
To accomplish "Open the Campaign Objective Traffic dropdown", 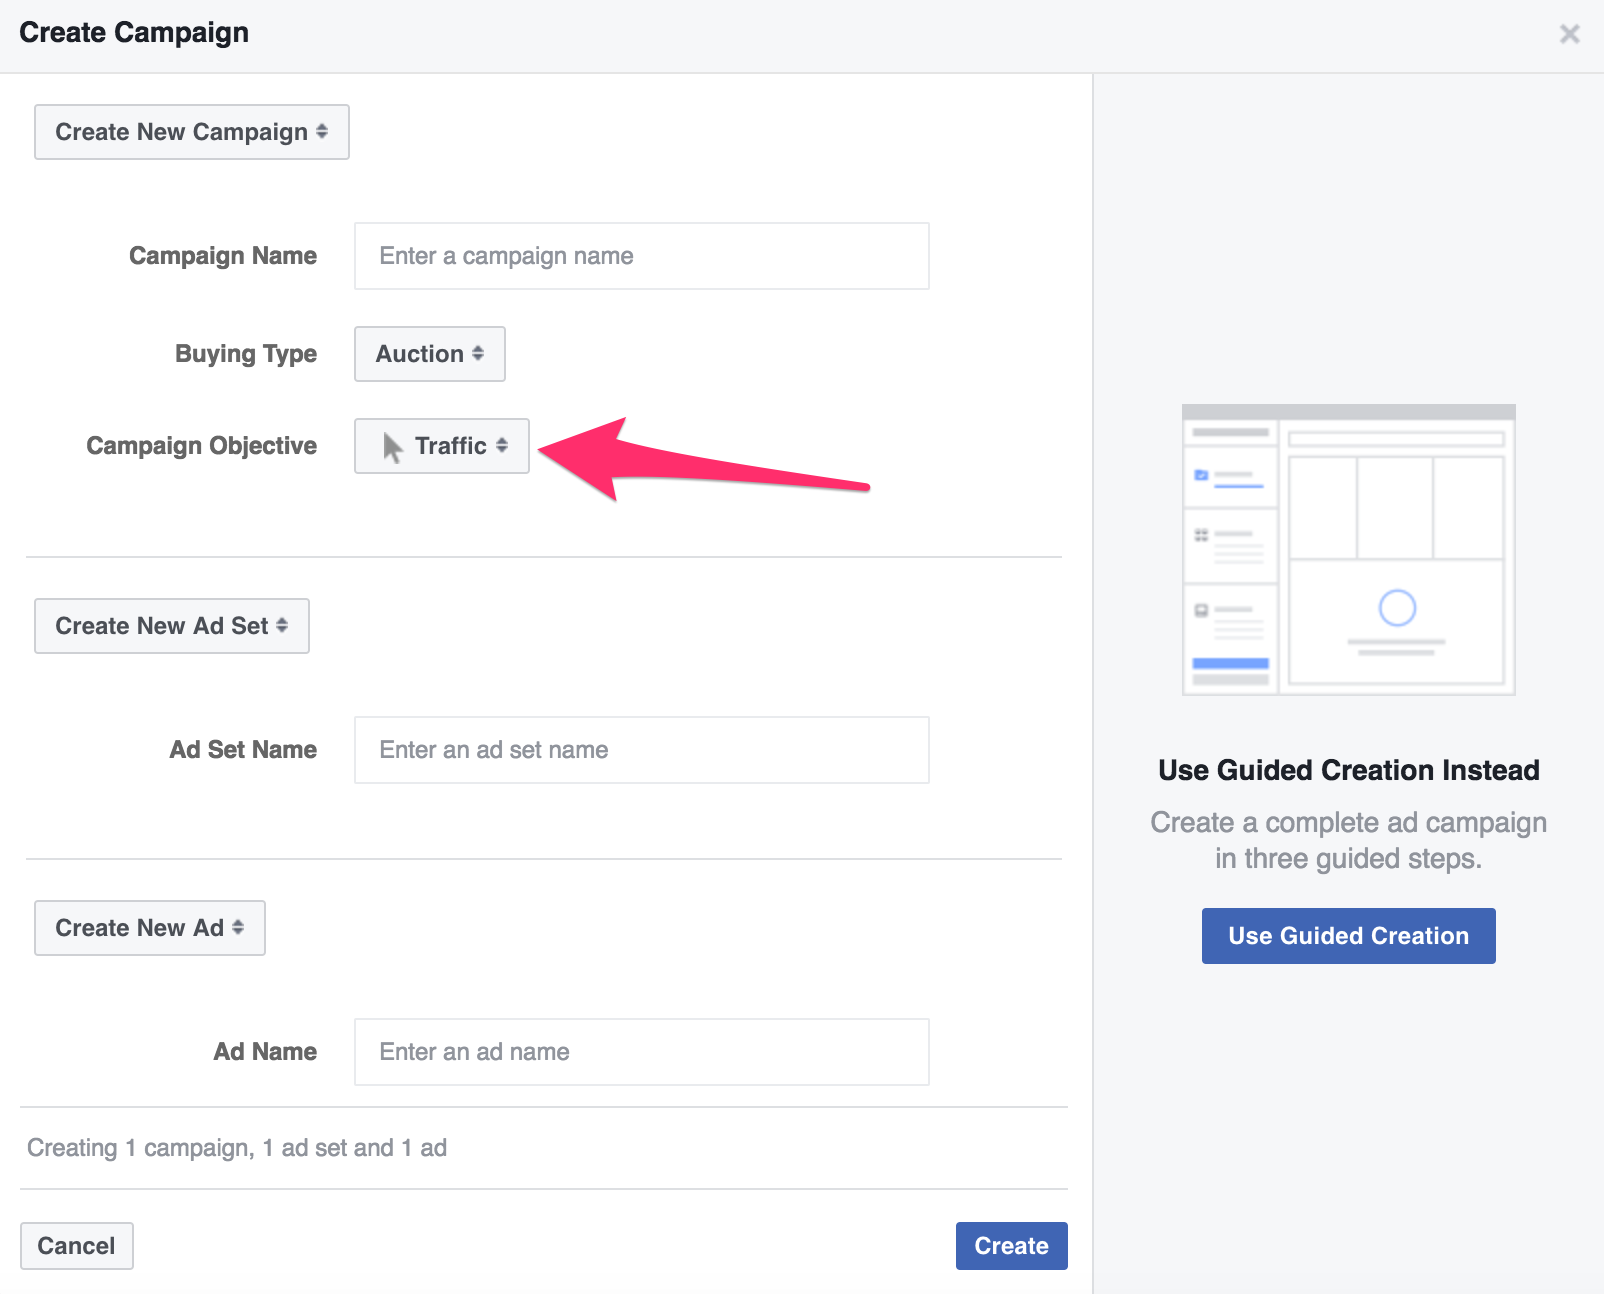I will click(x=442, y=446).
